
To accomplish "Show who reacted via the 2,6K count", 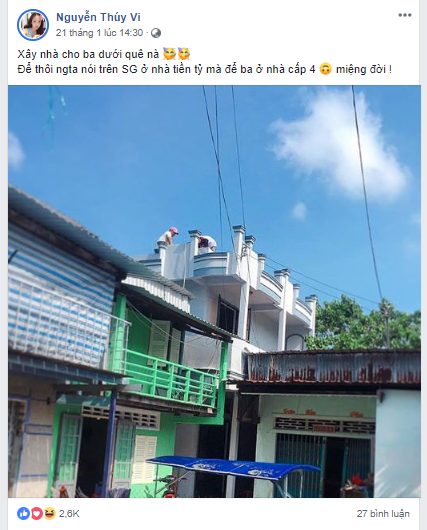I will tap(69, 514).
